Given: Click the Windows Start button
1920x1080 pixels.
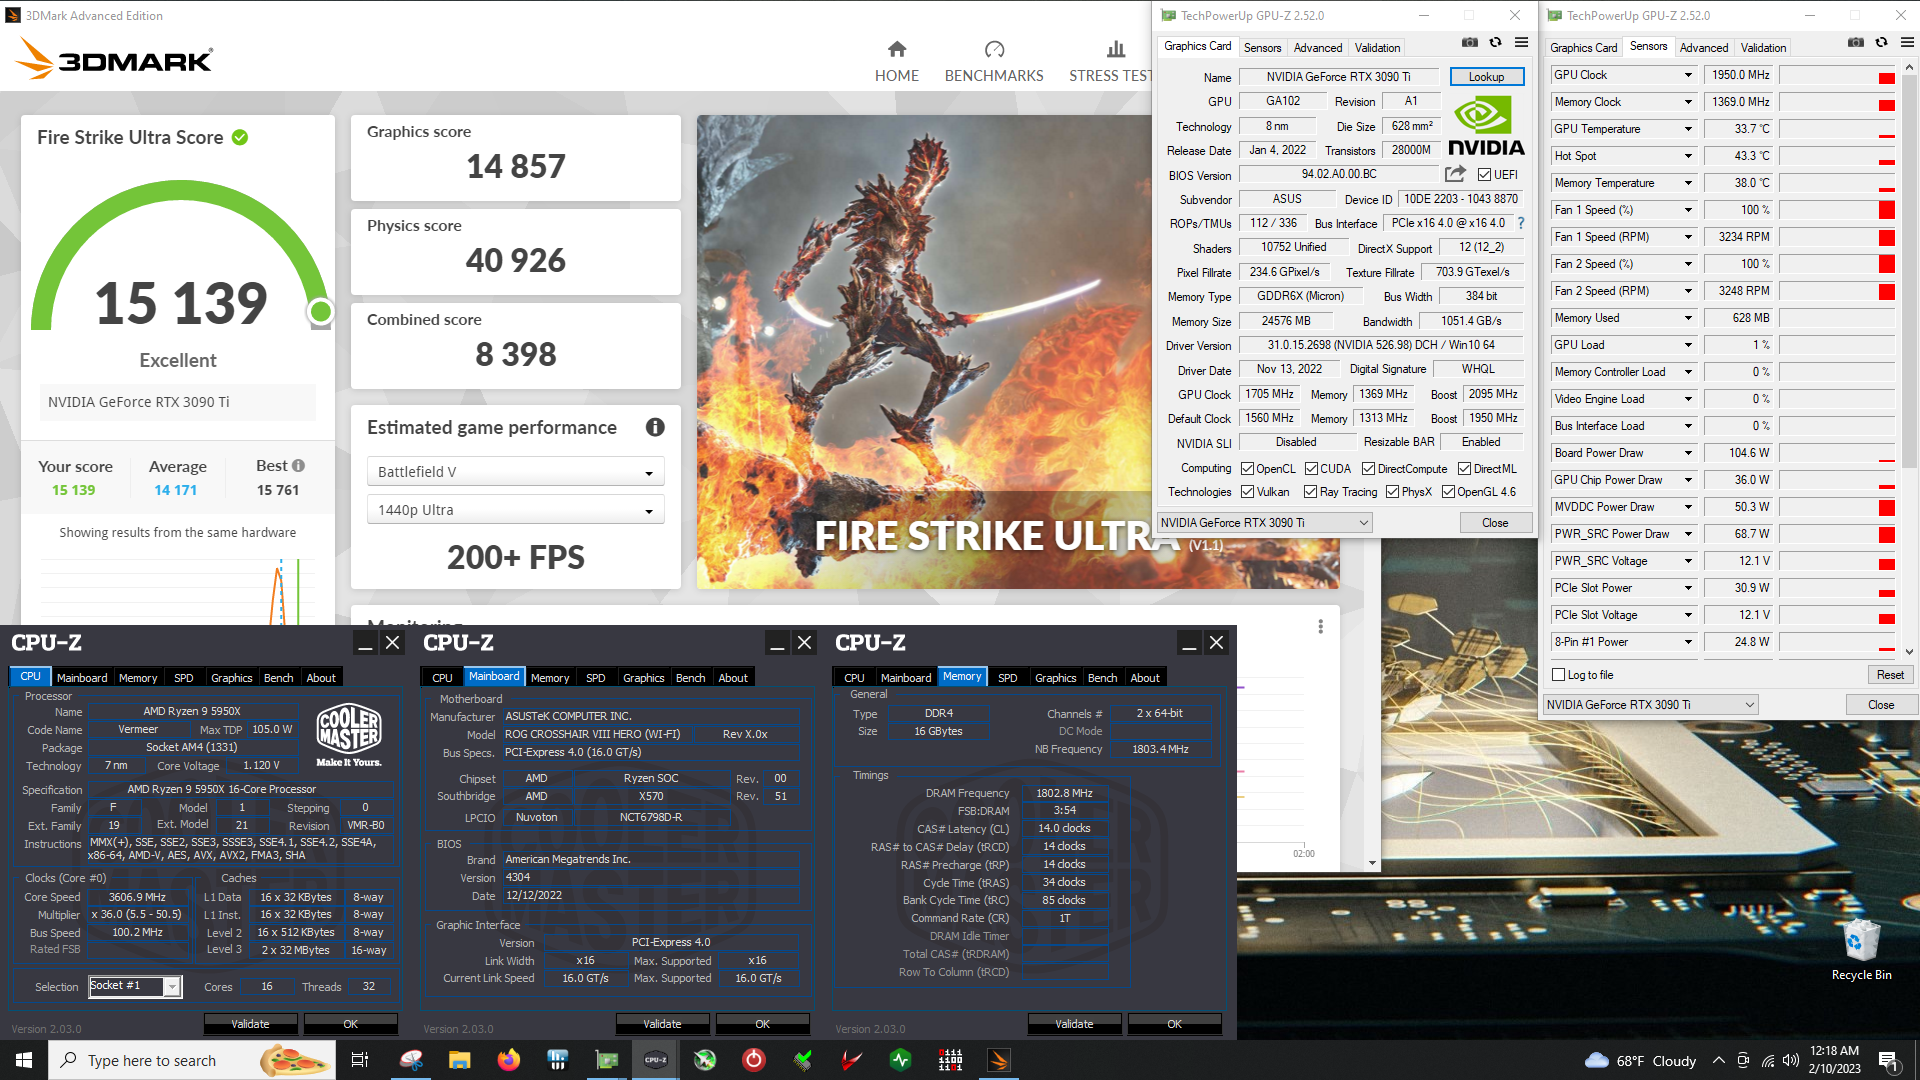Looking at the screenshot, I should (24, 1060).
